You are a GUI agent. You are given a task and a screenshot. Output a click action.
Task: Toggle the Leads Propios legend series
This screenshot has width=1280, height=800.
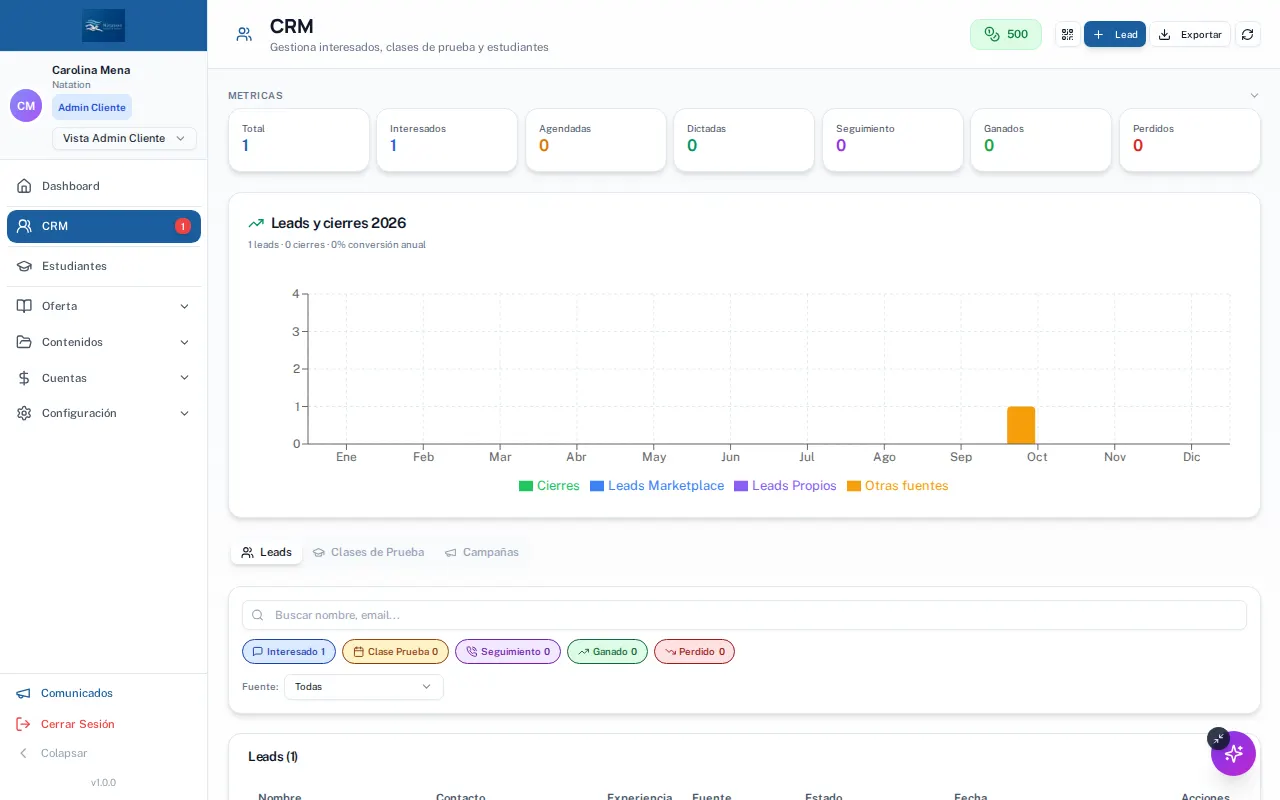(x=785, y=486)
